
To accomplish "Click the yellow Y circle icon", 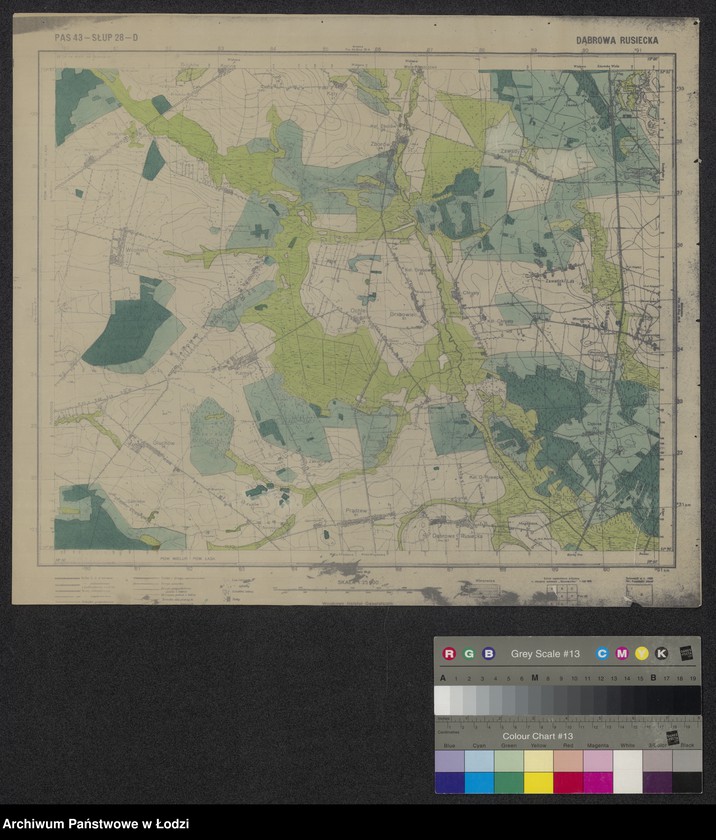I will (641, 654).
